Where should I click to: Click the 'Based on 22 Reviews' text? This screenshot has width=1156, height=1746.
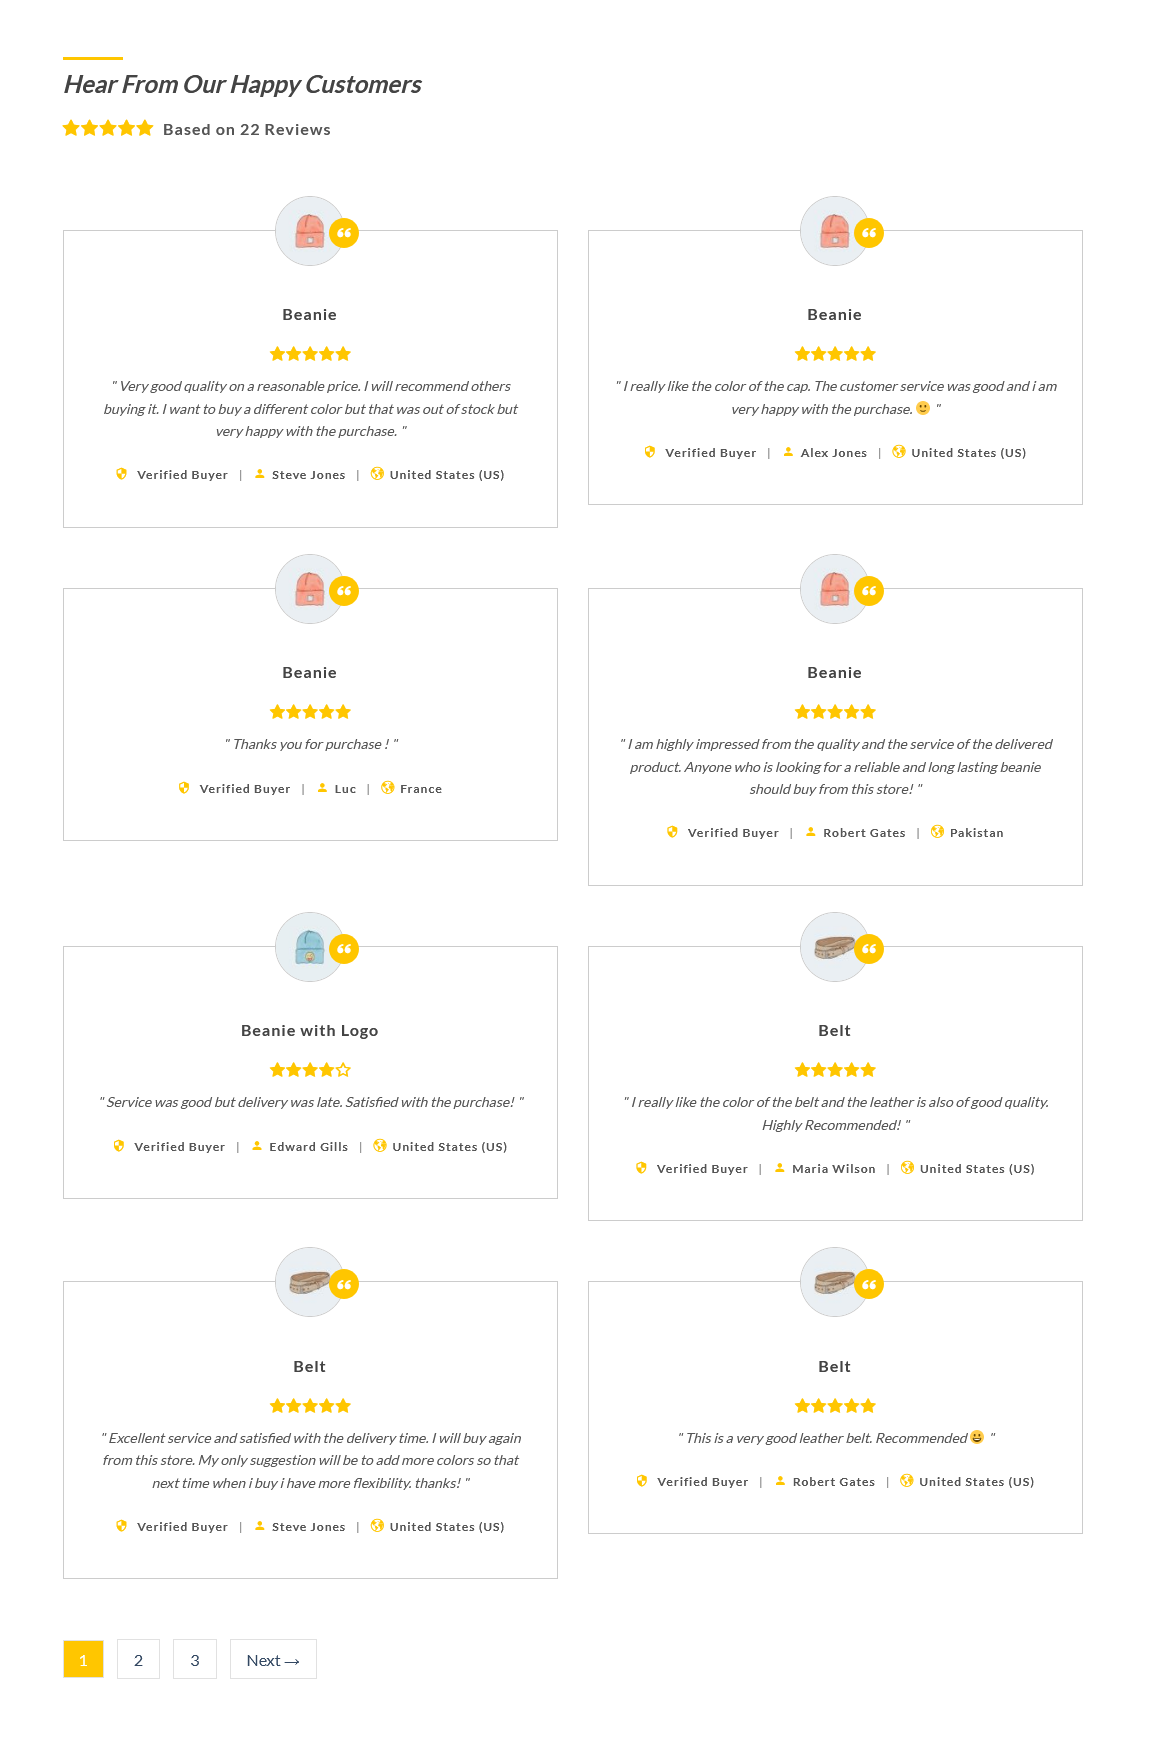tap(247, 130)
